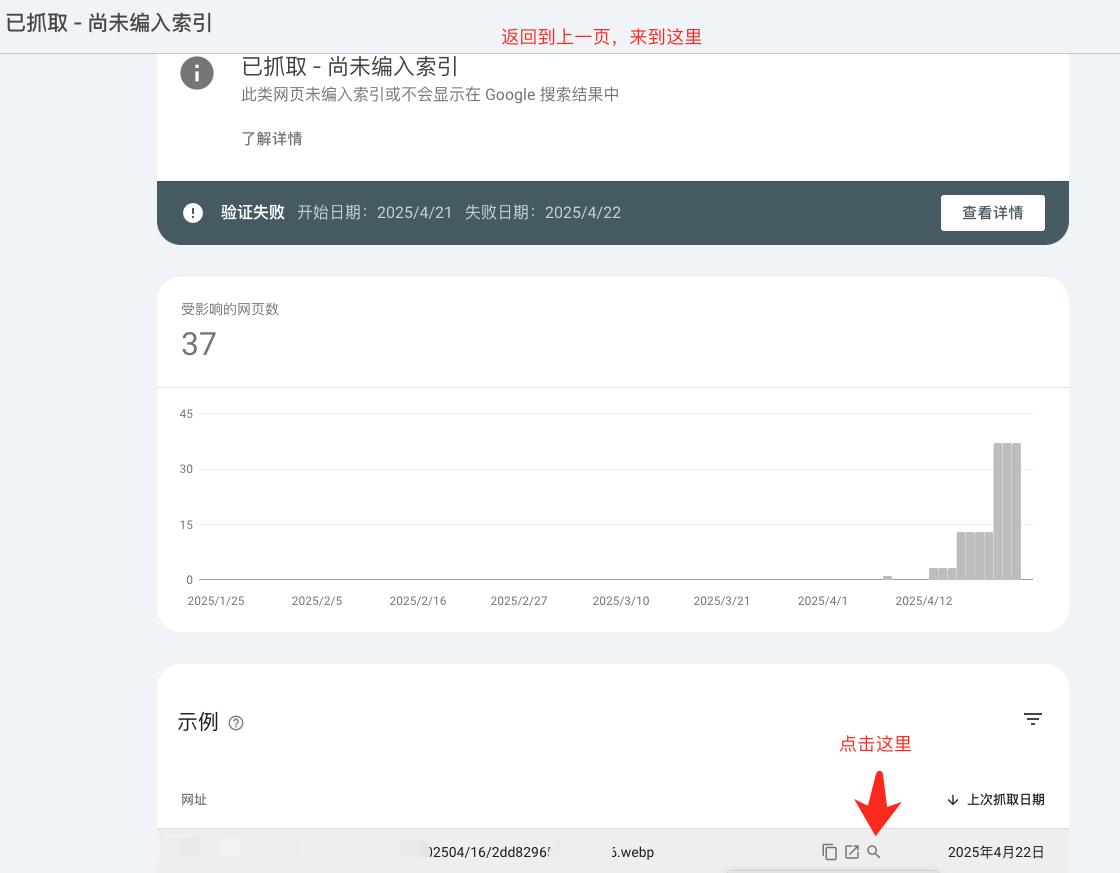Click the down arrow beside 上次抓取日期
The image size is (1120, 873).
953,800
